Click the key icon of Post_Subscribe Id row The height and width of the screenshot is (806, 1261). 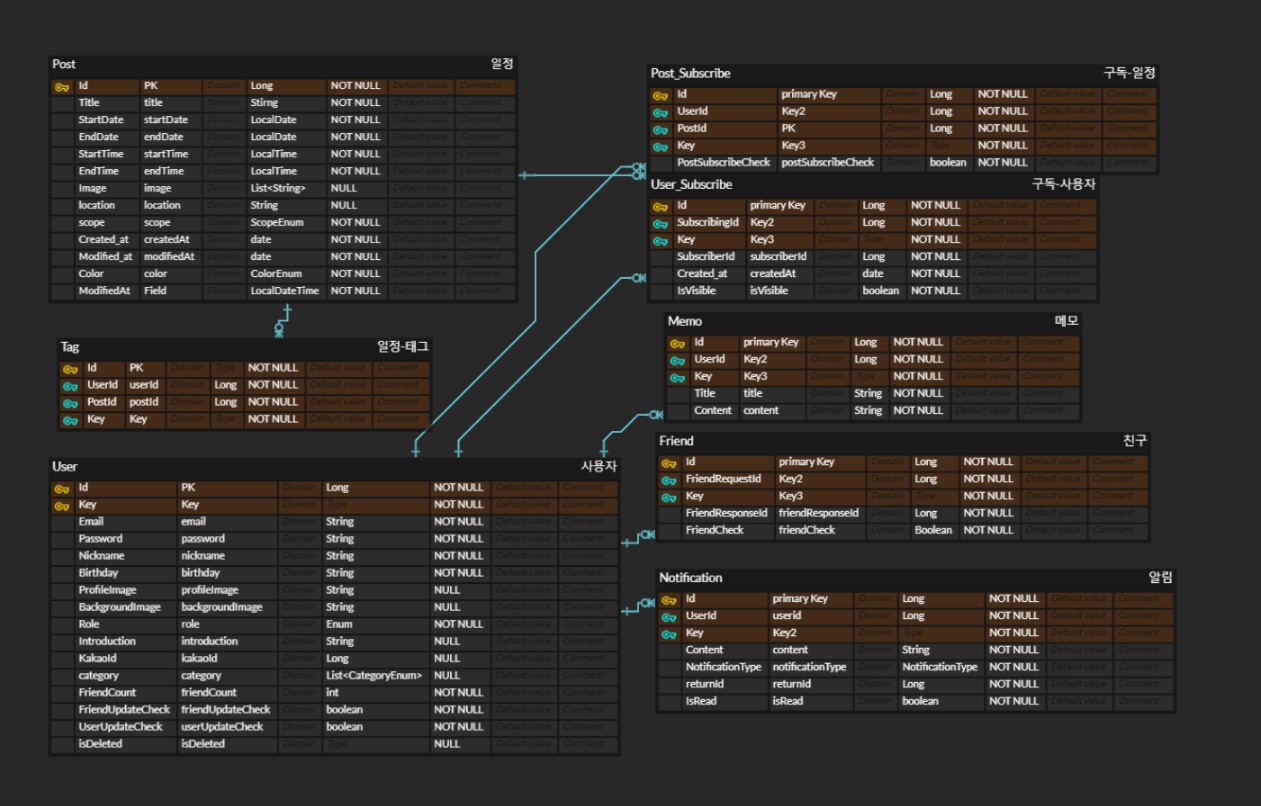660,95
